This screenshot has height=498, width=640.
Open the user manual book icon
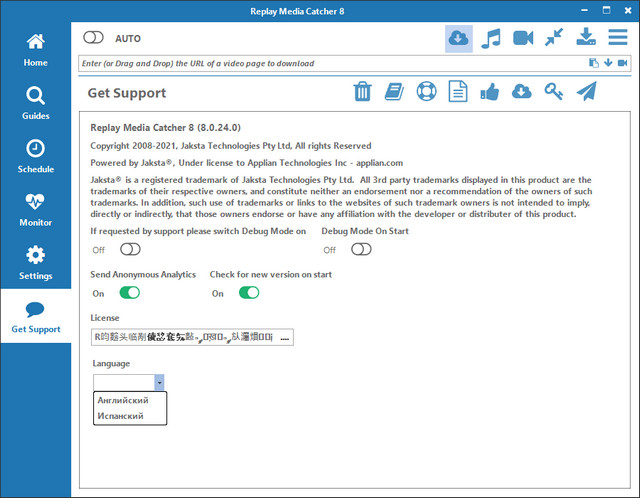[394, 92]
